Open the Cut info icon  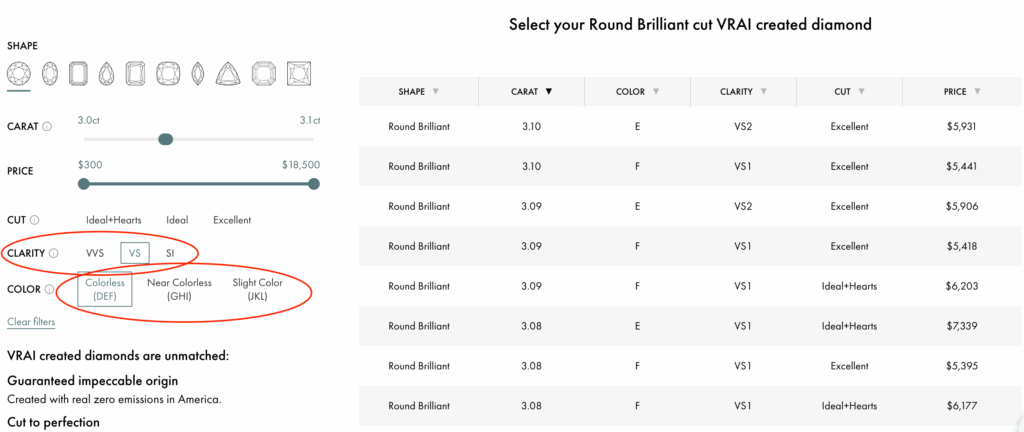tap(35, 220)
